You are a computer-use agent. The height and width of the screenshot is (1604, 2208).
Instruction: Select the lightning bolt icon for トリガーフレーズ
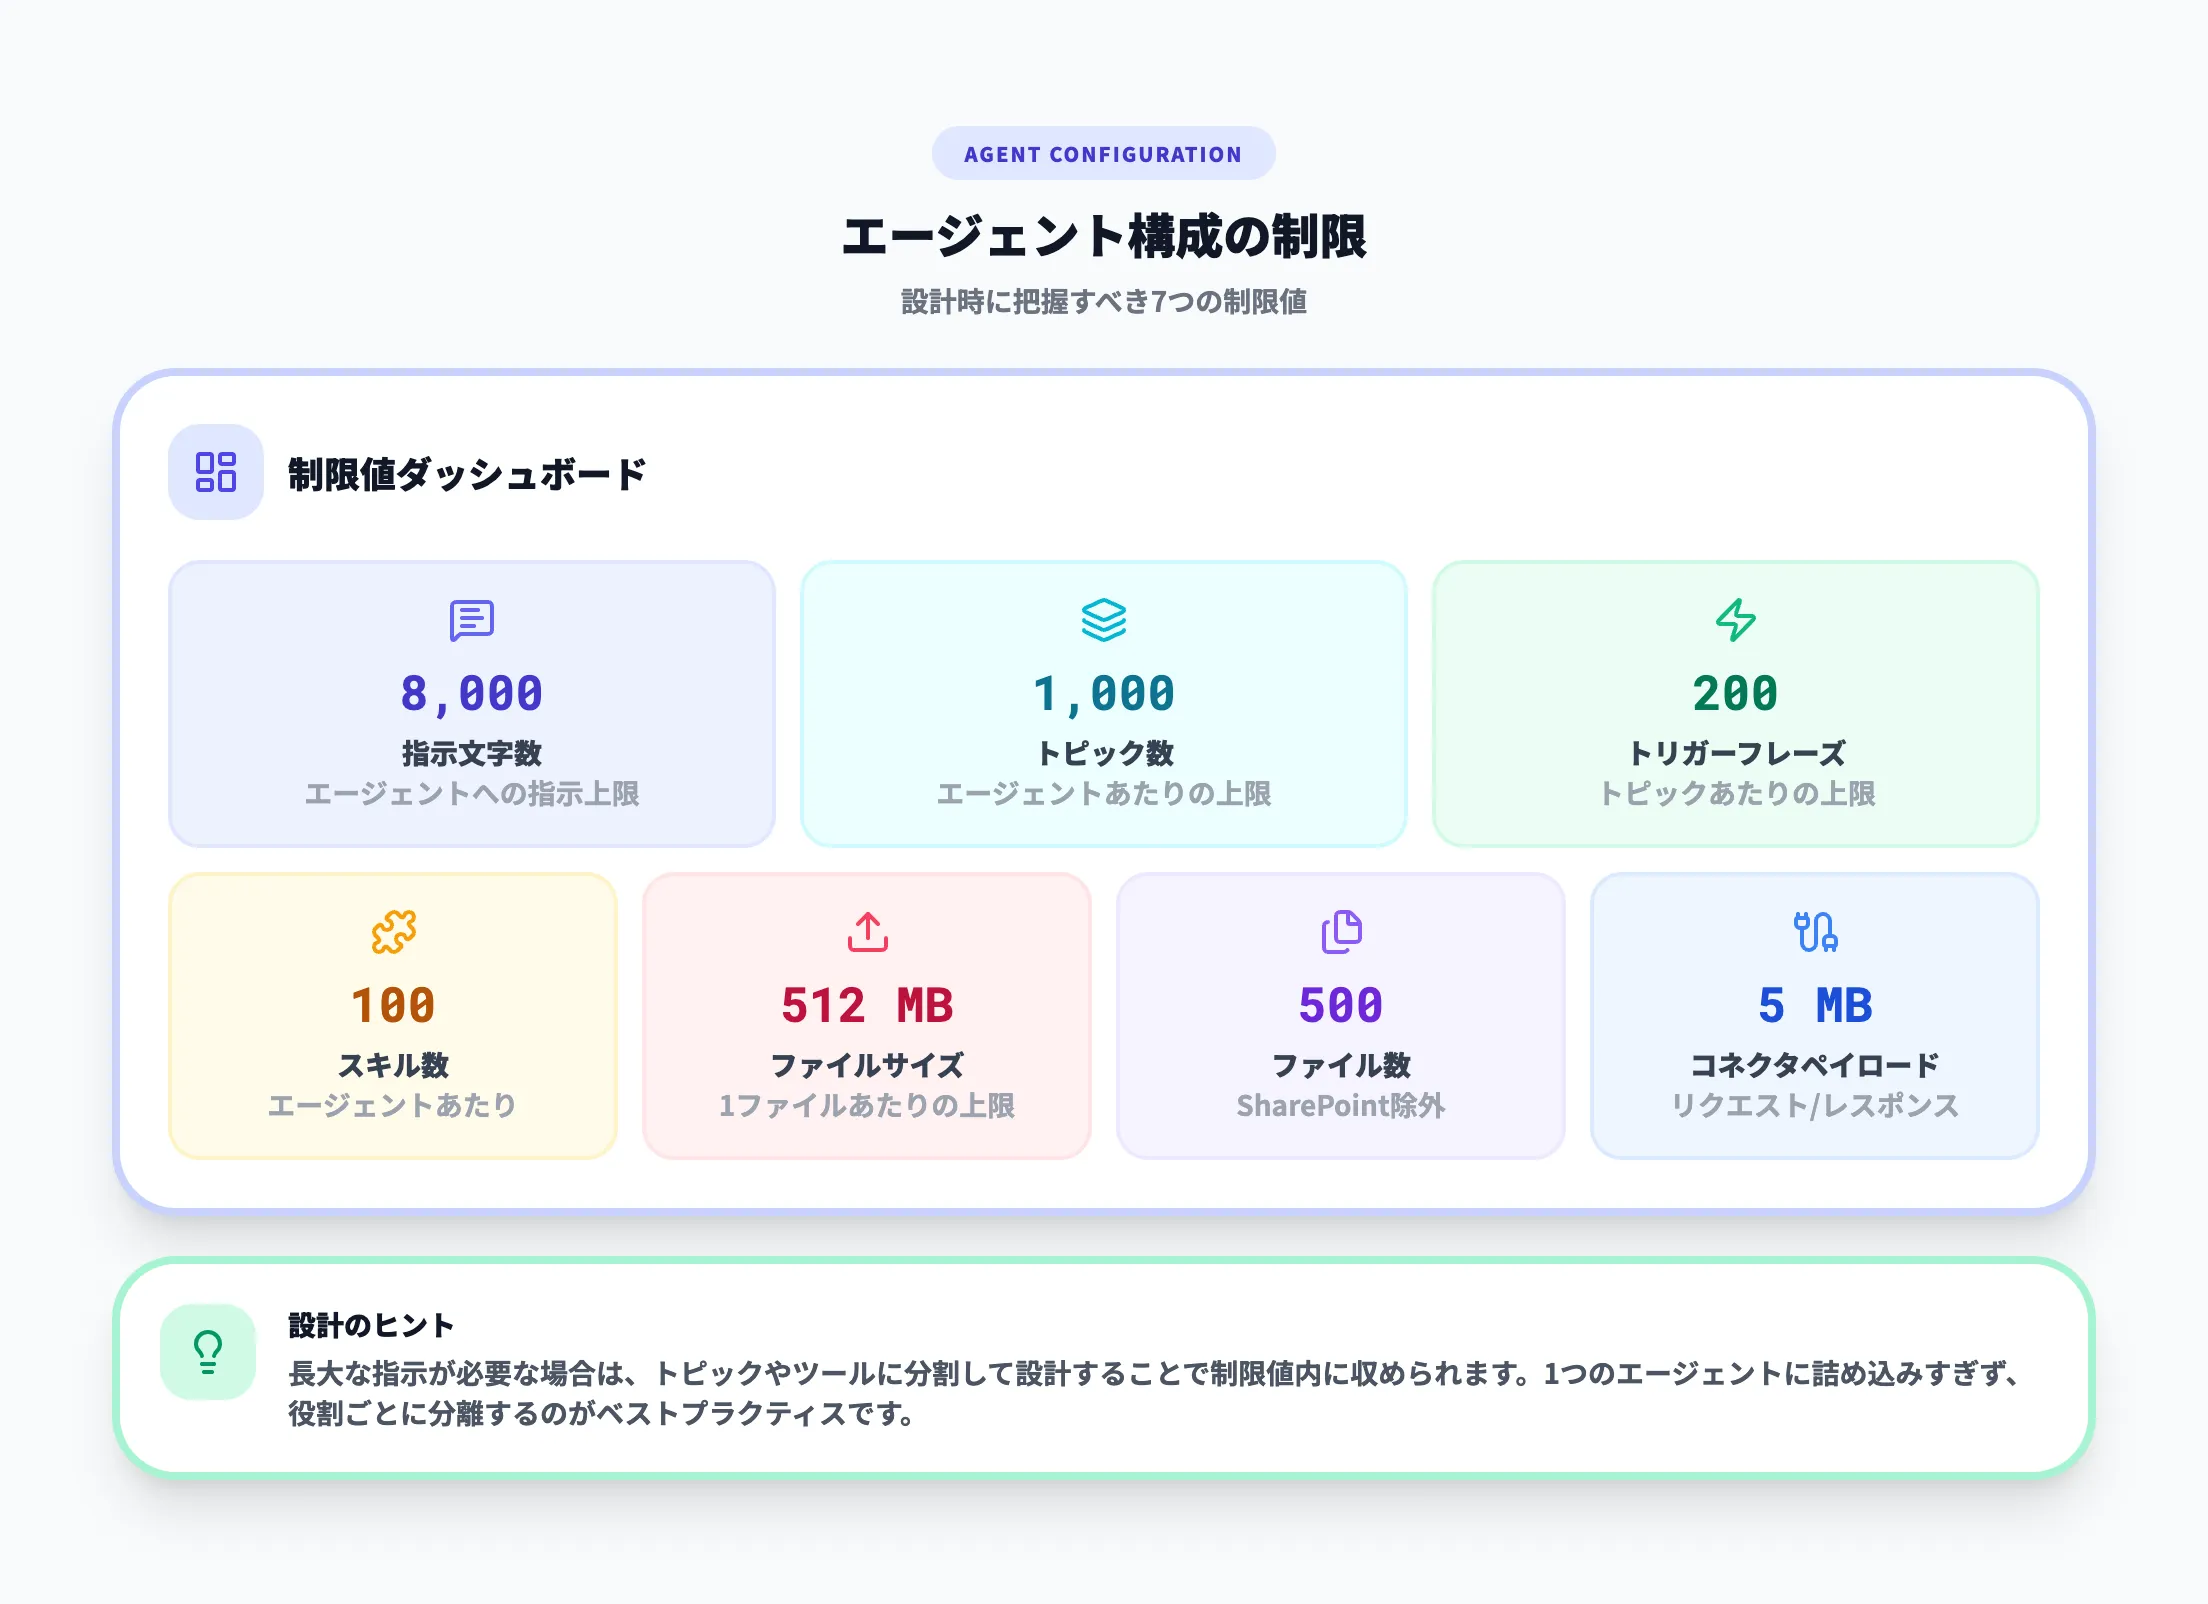(1737, 619)
